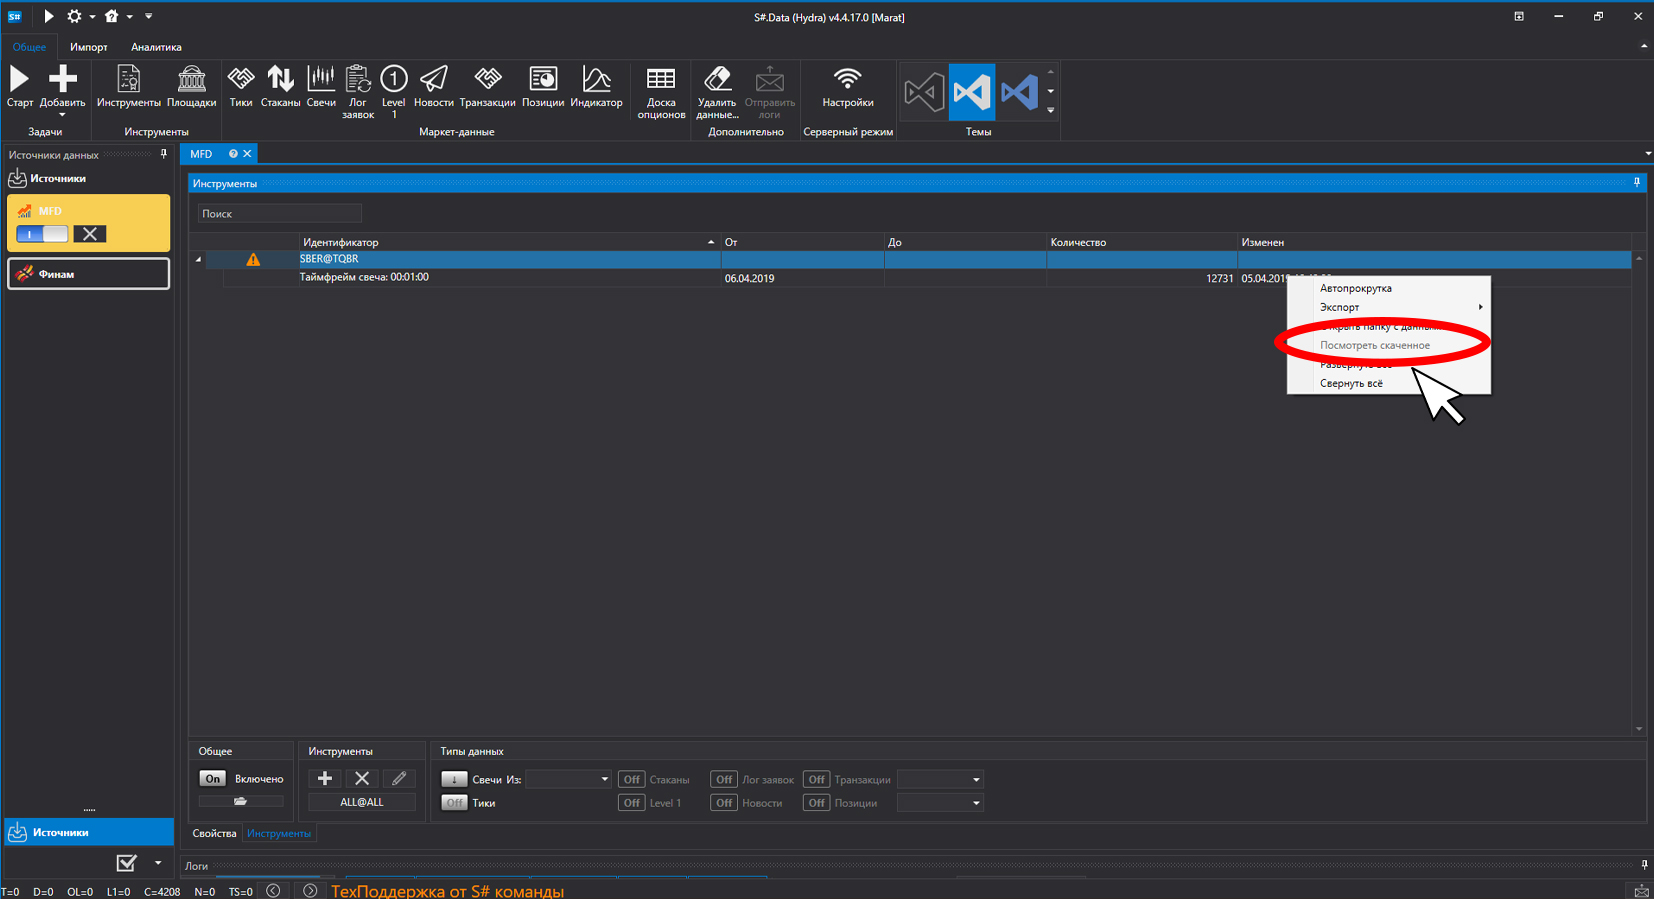1654x899 pixels.
Task: Toggle the Включено On switch
Action: (213, 779)
